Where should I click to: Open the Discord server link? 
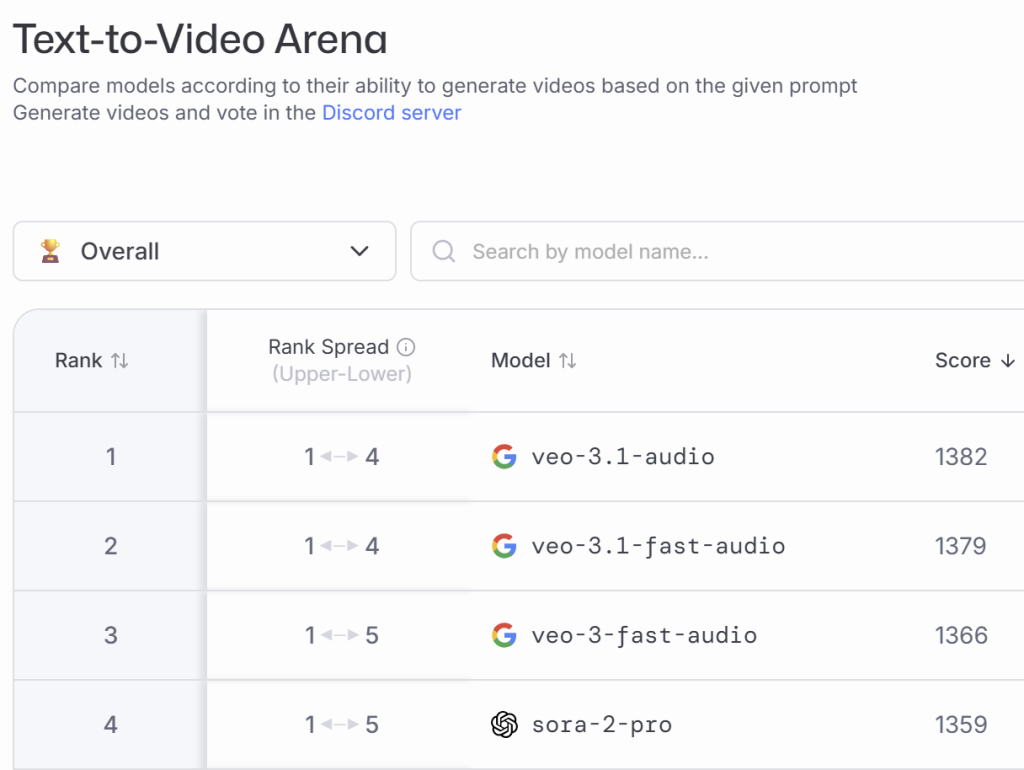(x=391, y=113)
